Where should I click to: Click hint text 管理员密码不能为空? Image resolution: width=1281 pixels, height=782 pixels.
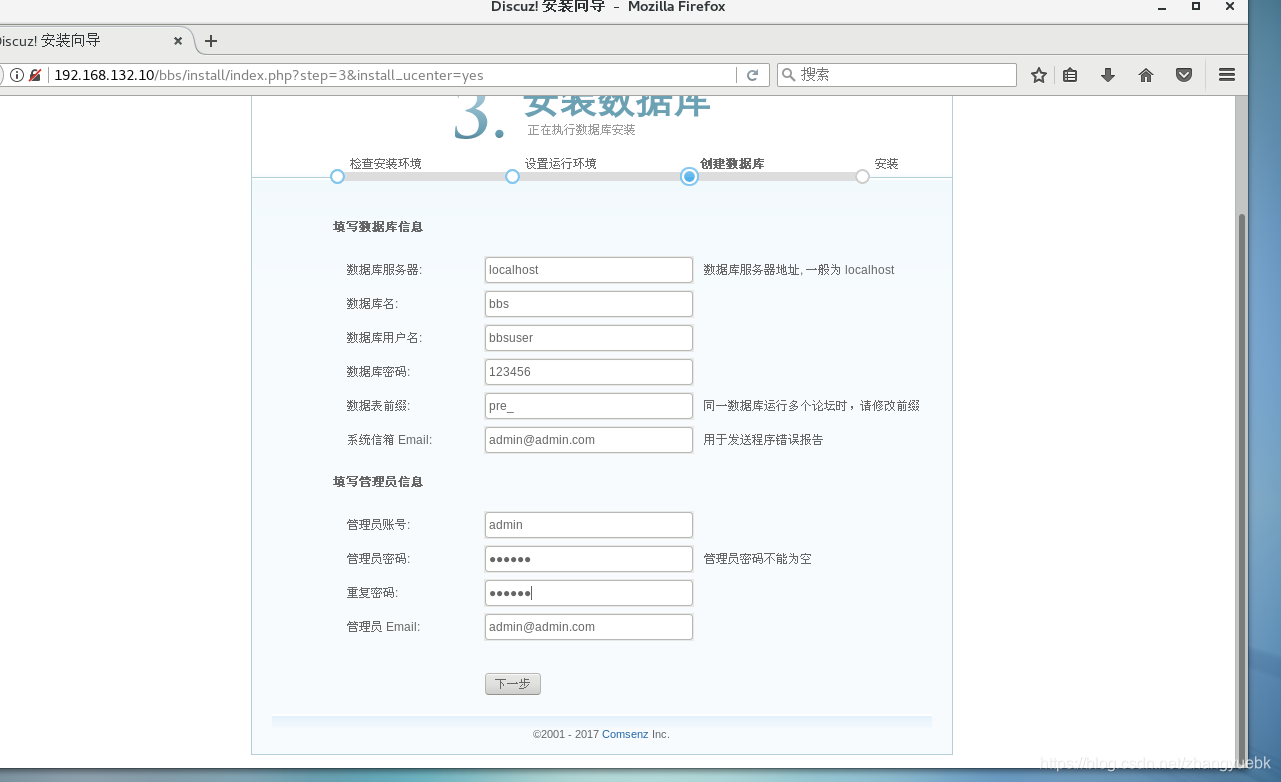[x=757, y=559]
